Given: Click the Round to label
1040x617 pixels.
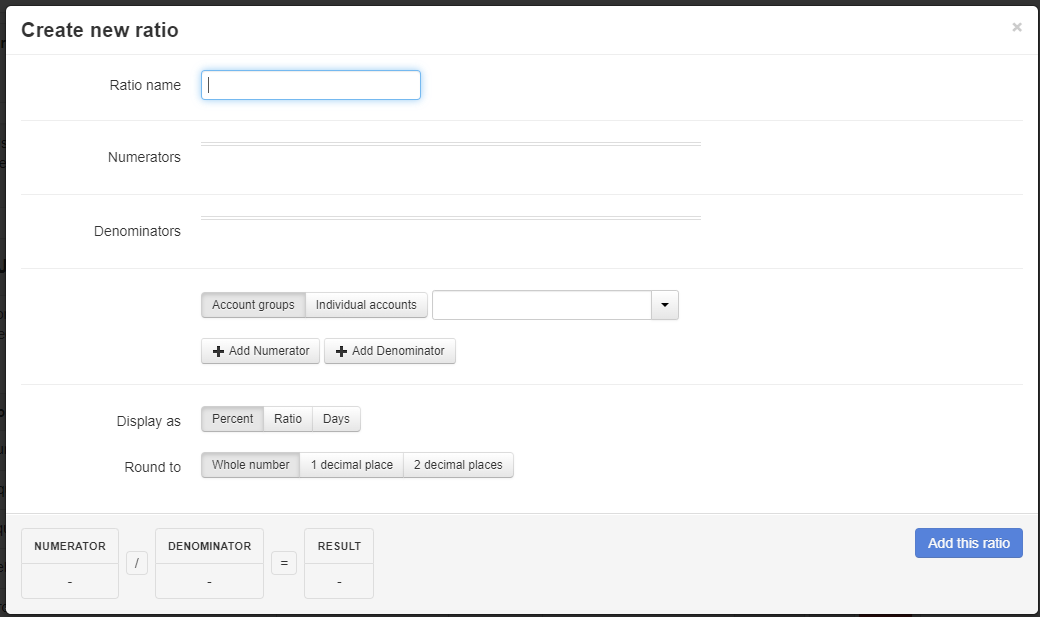Looking at the screenshot, I should click(x=153, y=467).
